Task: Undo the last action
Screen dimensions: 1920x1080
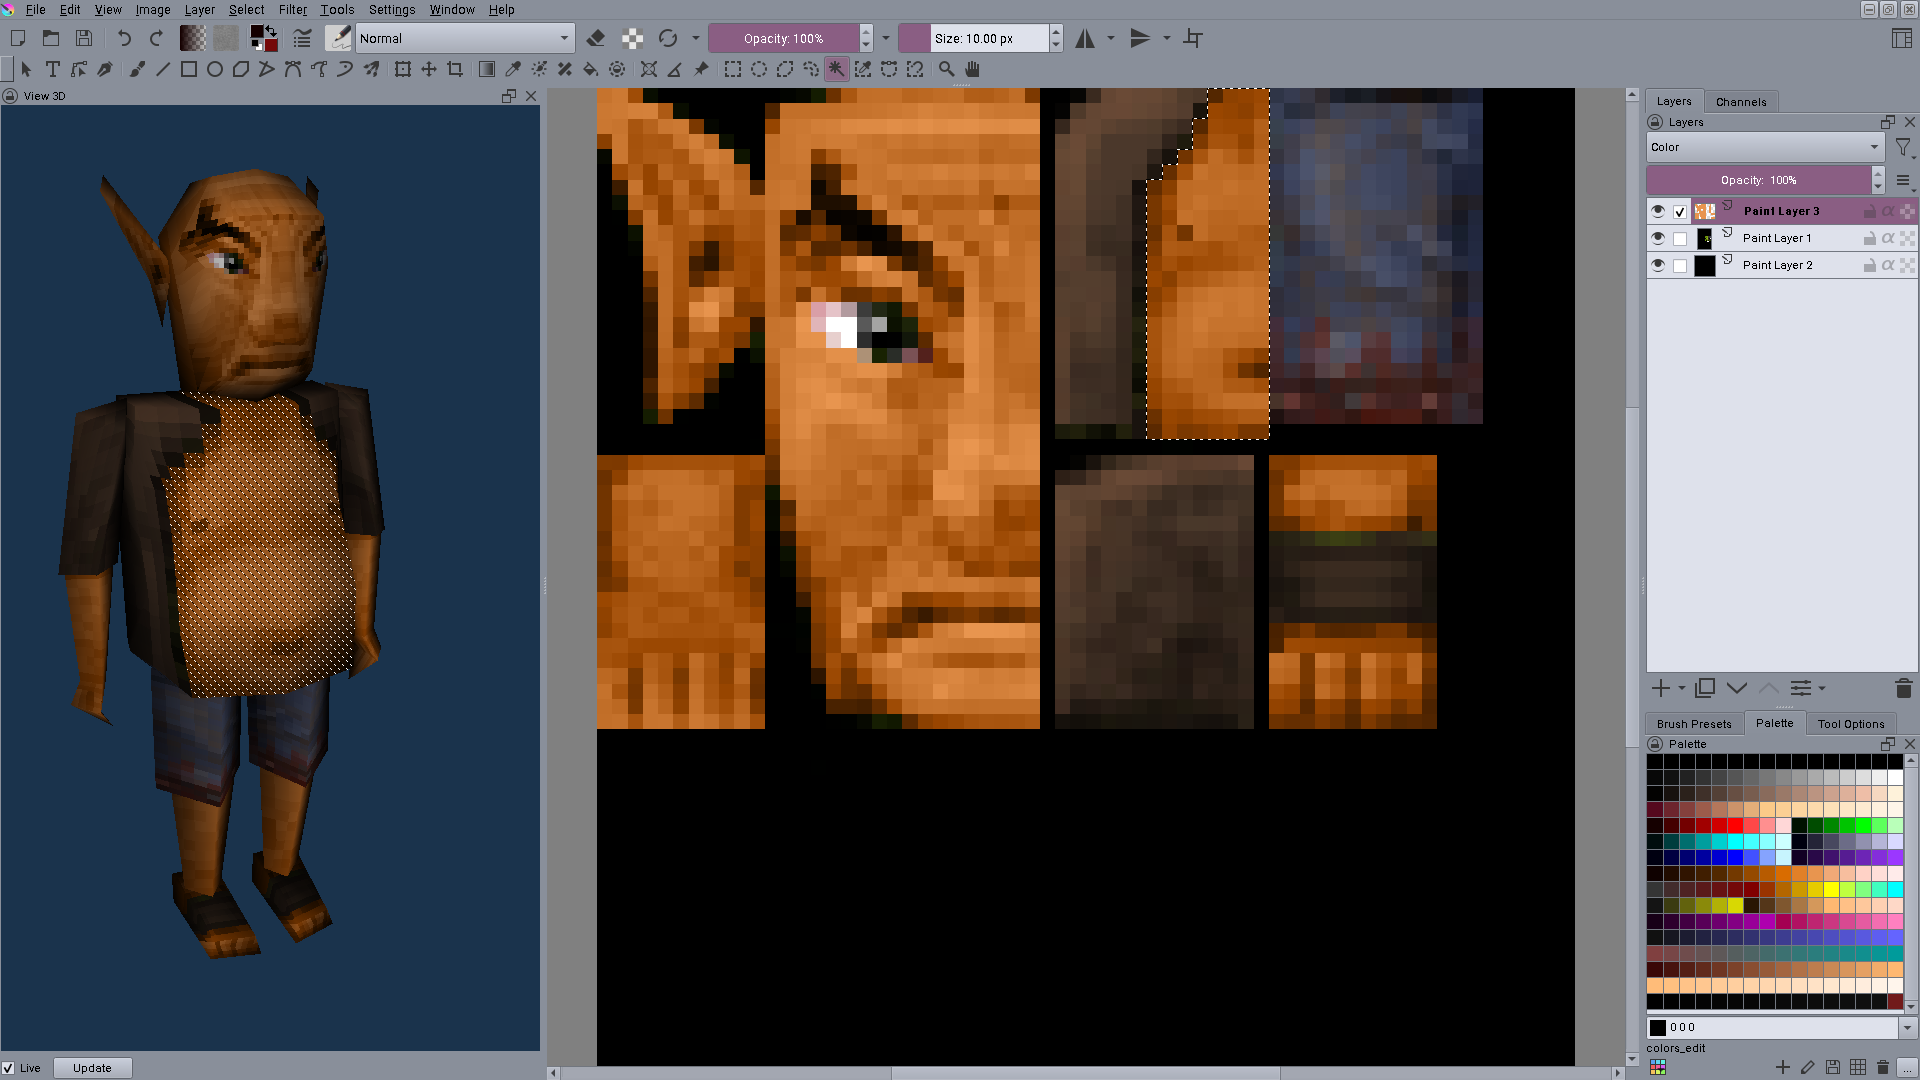Action: 124,39
